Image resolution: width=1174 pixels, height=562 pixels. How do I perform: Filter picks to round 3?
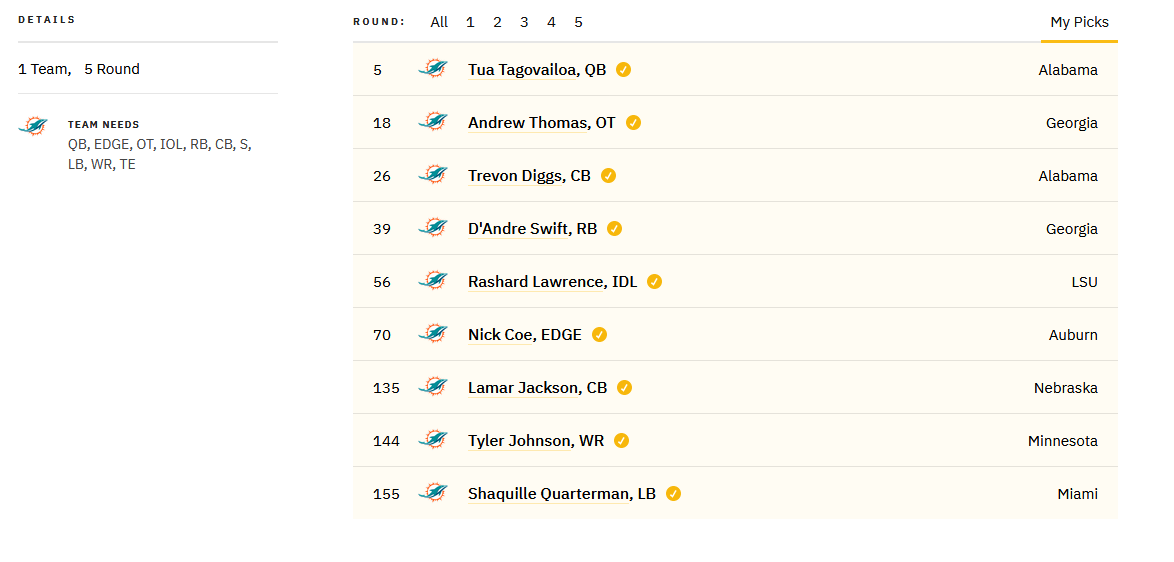pos(524,22)
